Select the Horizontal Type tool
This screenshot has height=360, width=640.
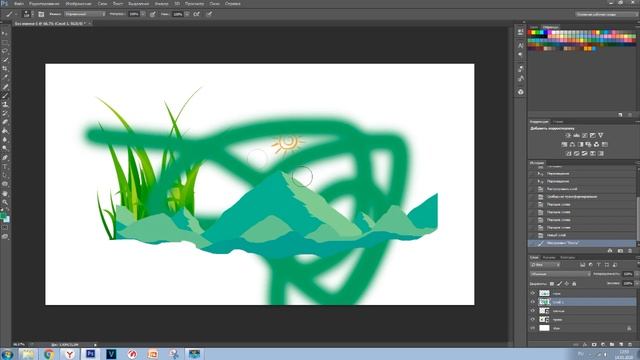(x=5, y=166)
